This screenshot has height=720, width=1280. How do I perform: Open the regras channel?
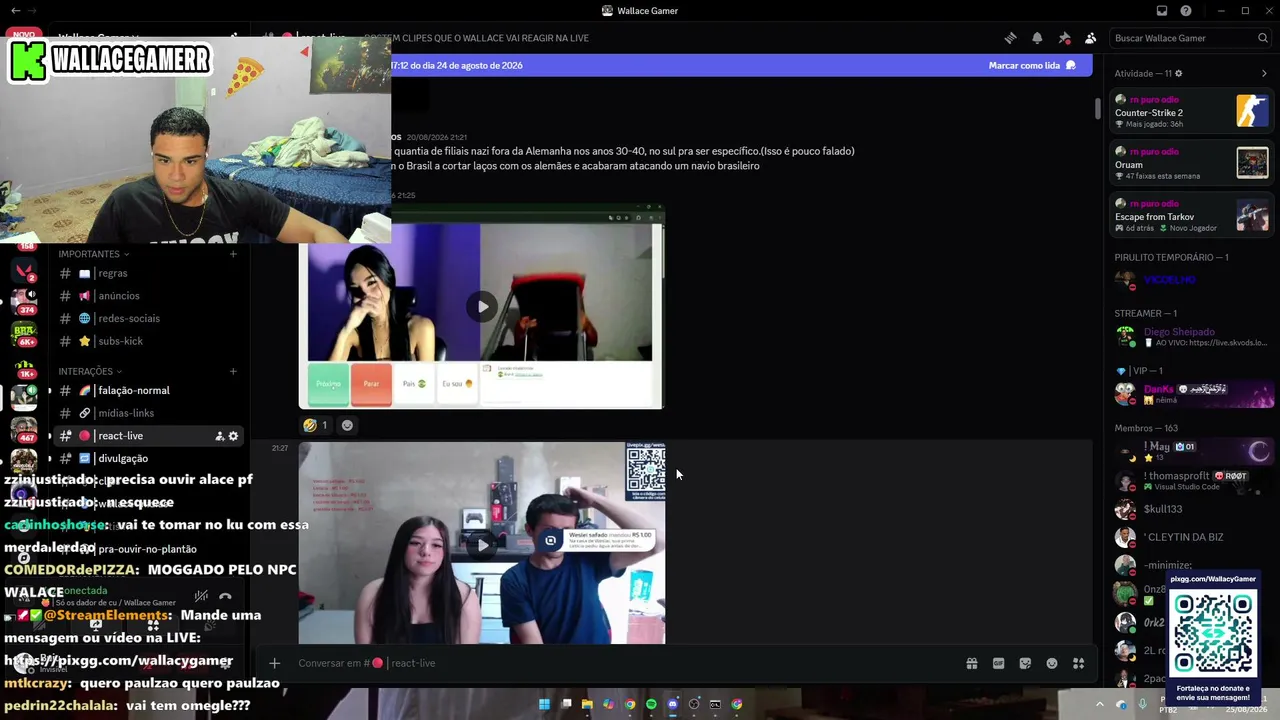(148, 273)
